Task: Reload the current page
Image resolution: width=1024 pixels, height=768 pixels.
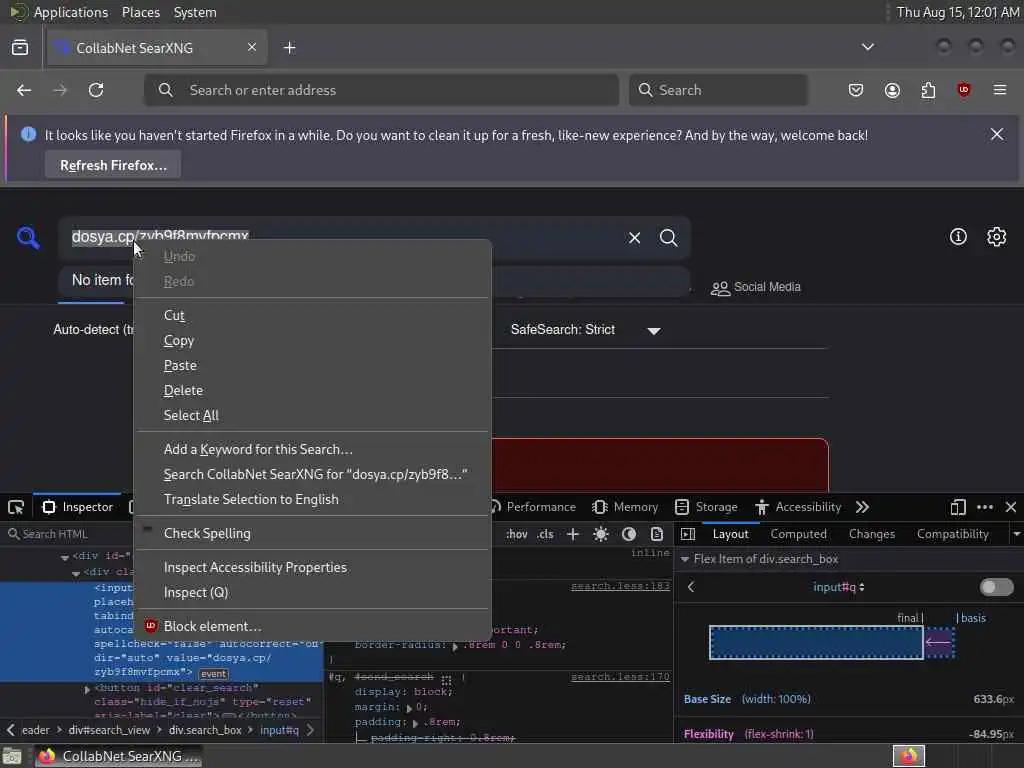Action: coord(96,90)
